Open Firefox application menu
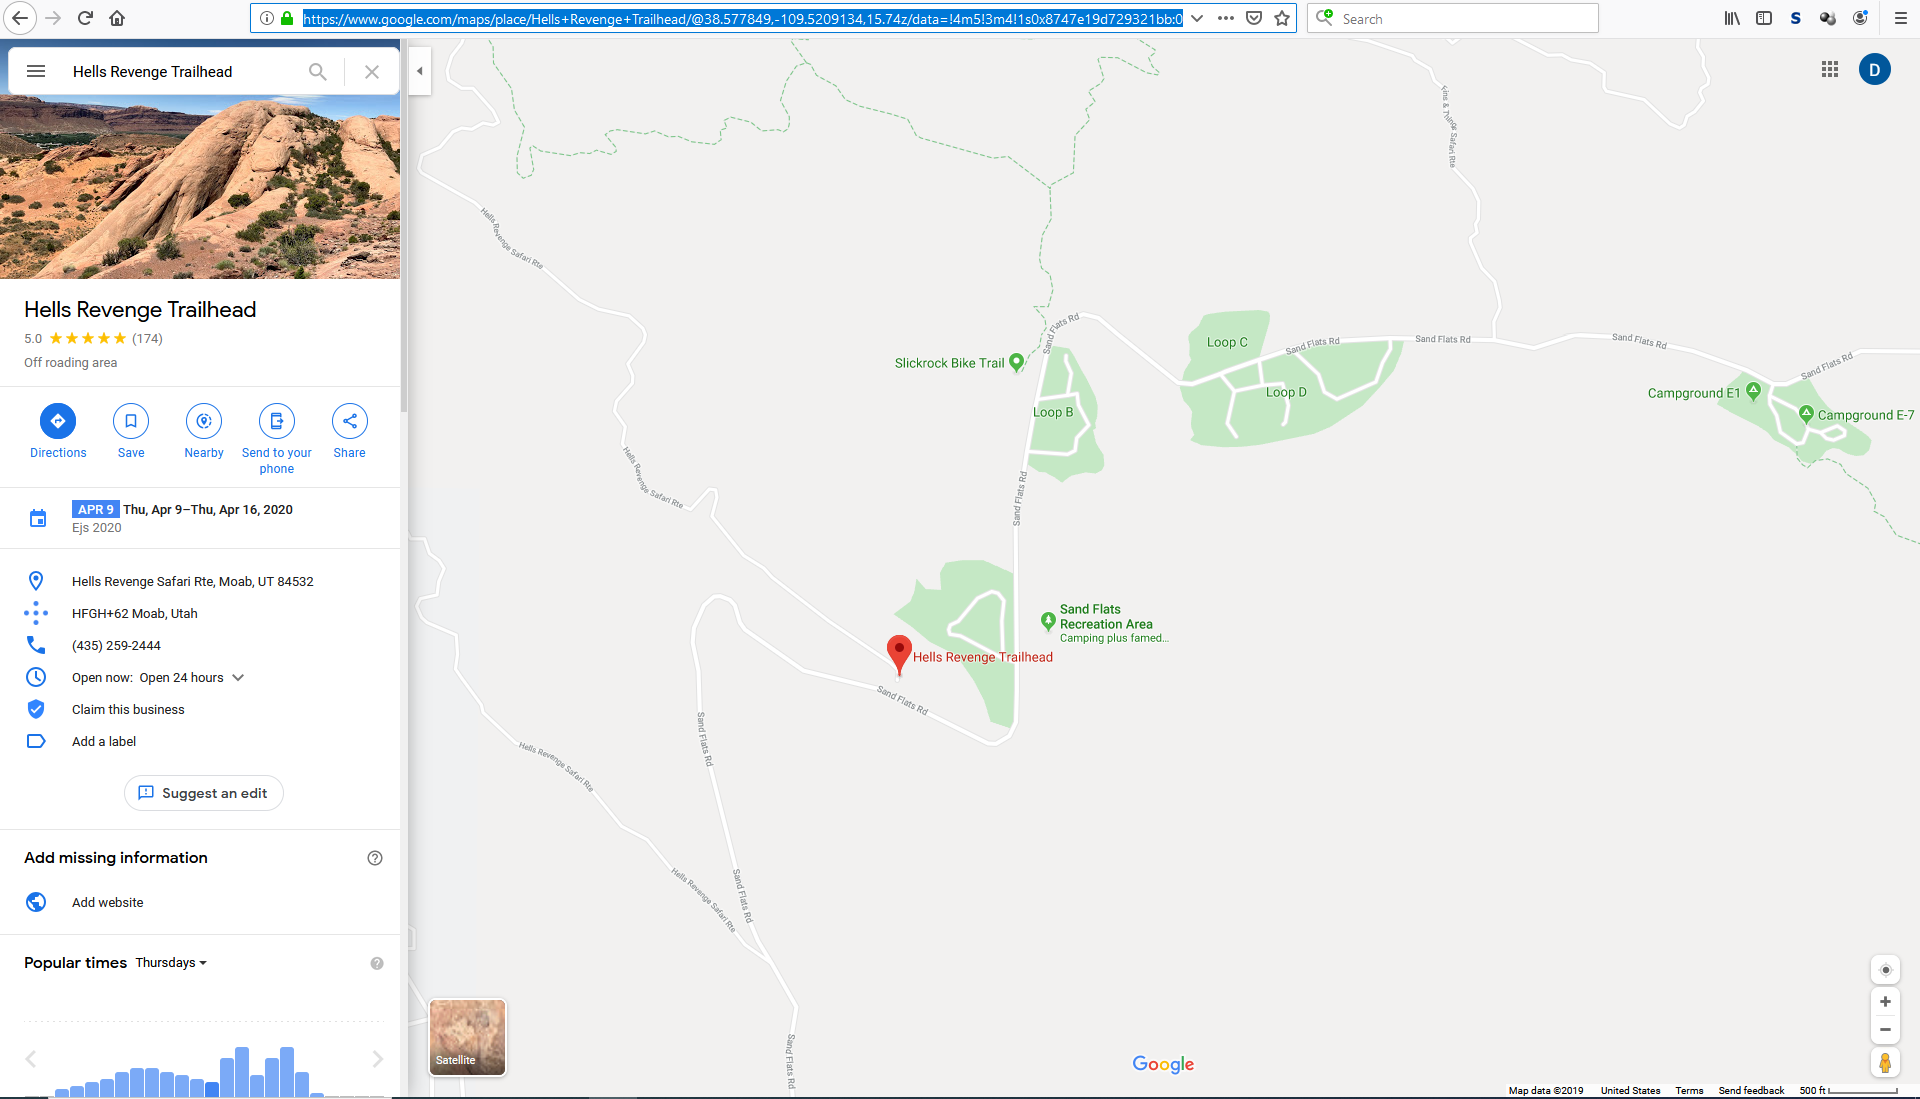Image resolution: width=1920 pixels, height=1099 pixels. (x=1901, y=18)
